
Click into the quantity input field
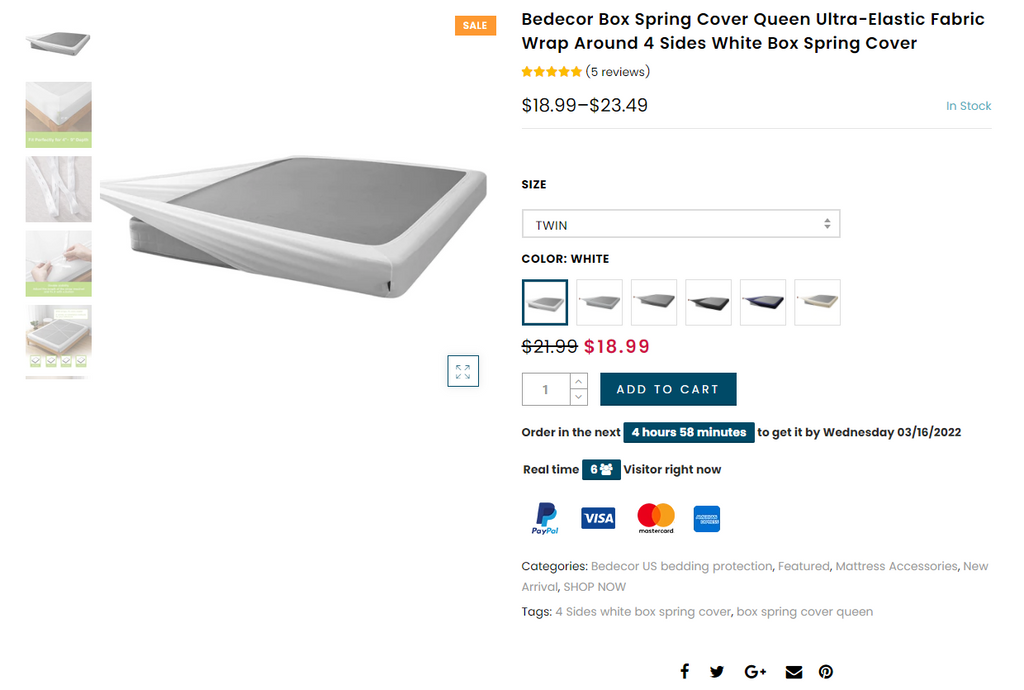click(546, 389)
